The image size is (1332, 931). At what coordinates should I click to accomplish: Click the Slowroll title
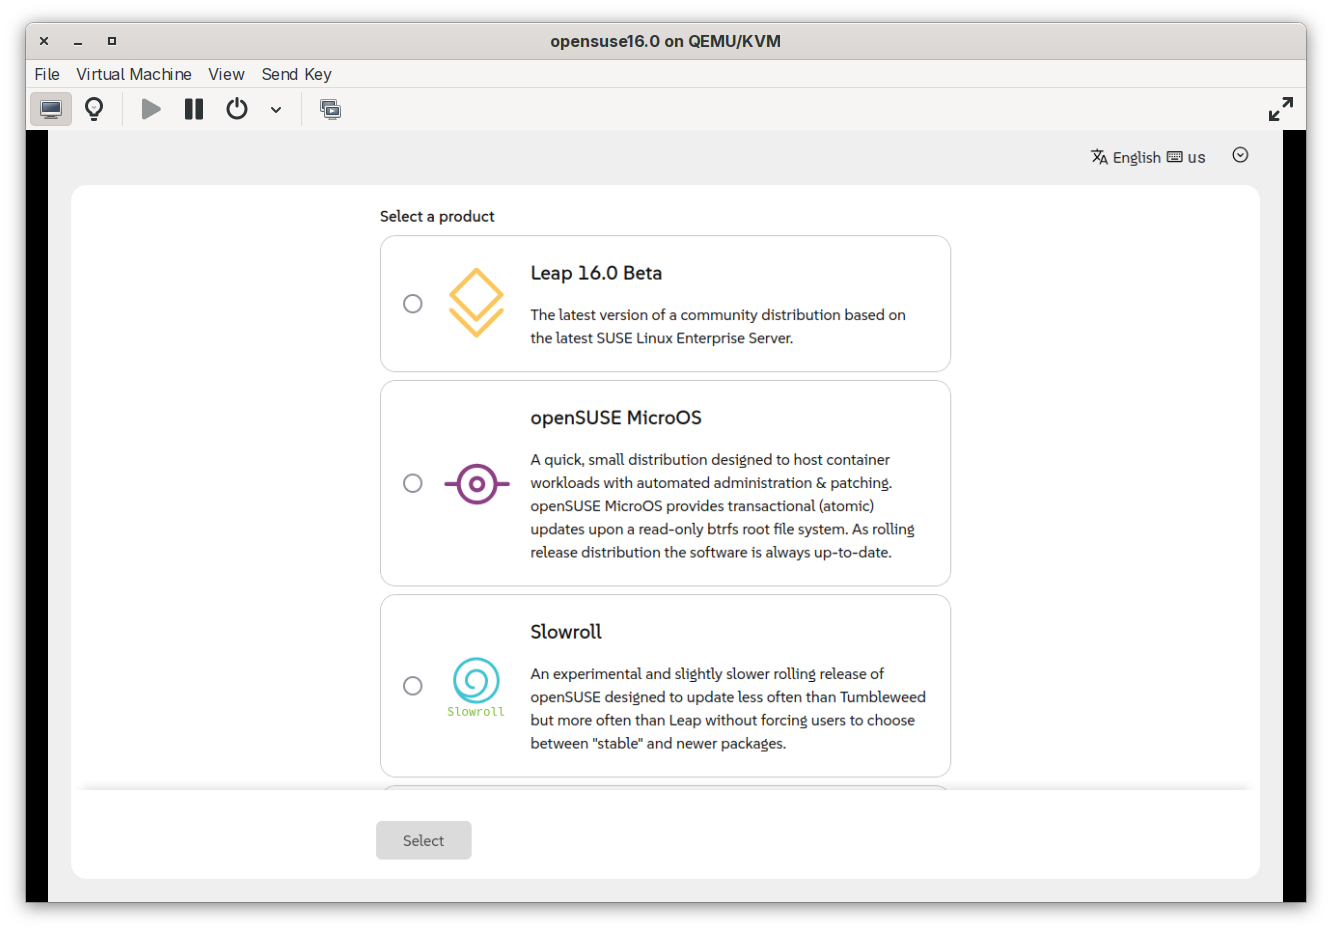coord(566,632)
